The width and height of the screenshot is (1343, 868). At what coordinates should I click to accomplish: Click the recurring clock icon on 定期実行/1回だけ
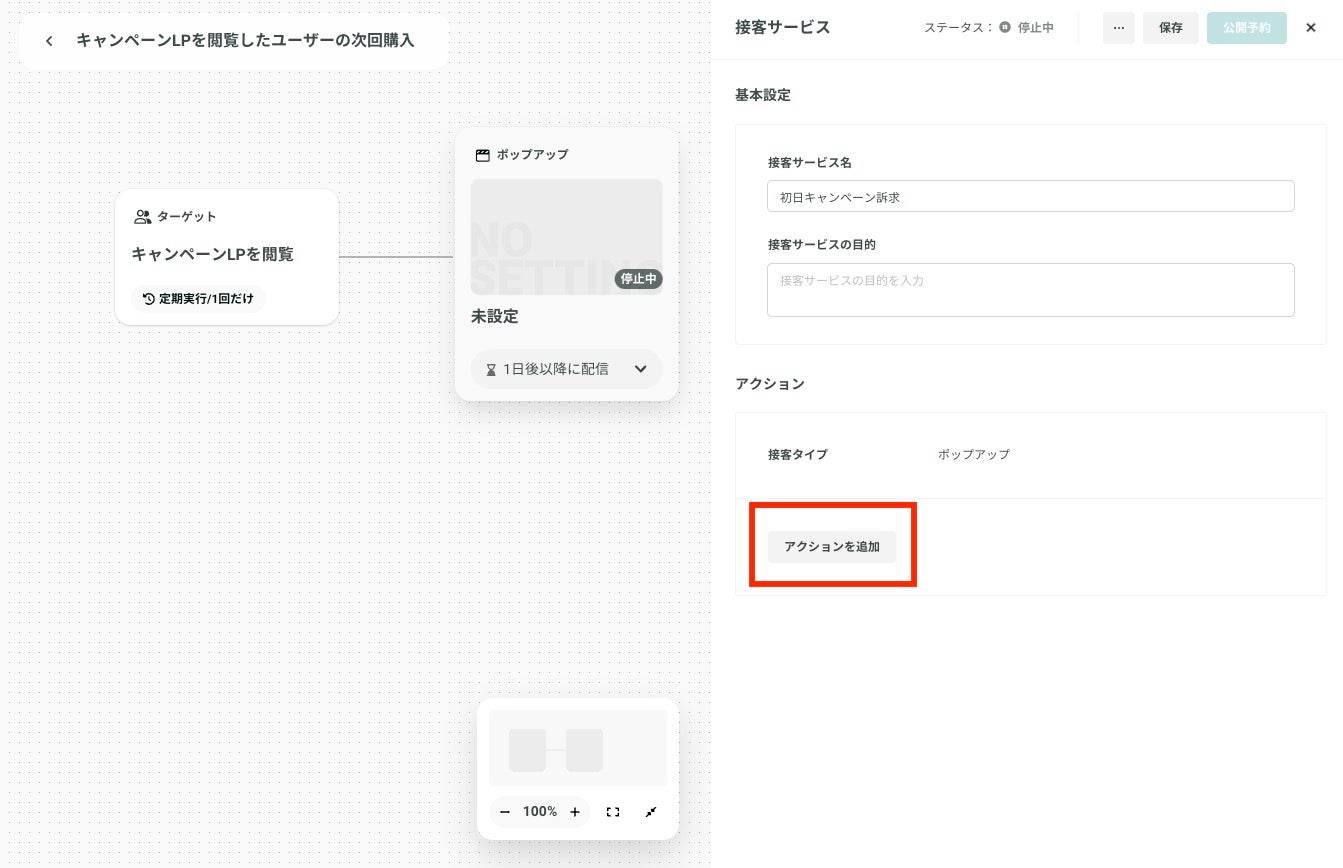coord(149,298)
